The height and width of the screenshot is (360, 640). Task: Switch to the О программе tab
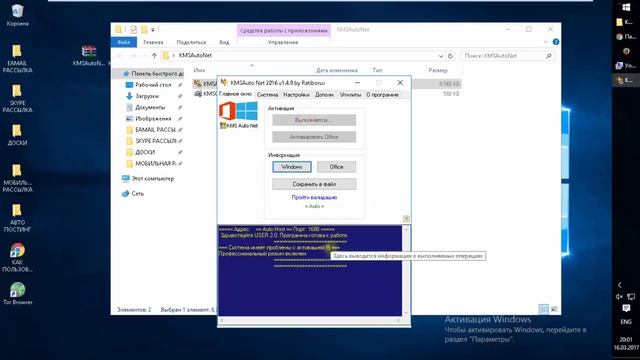tap(382, 95)
